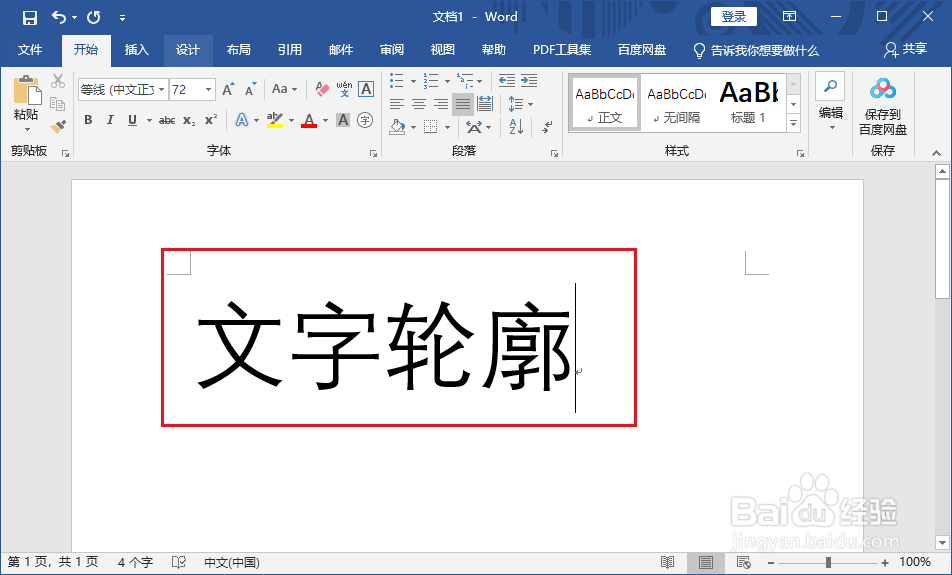
Task: Decrease font size with the small A
Action: (250, 90)
